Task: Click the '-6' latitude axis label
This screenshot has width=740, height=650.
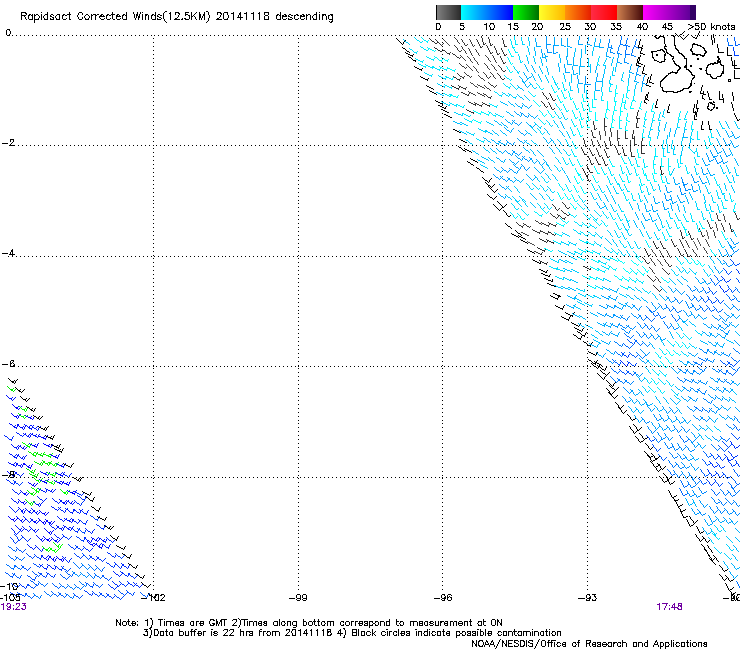Action: [x=8, y=363]
